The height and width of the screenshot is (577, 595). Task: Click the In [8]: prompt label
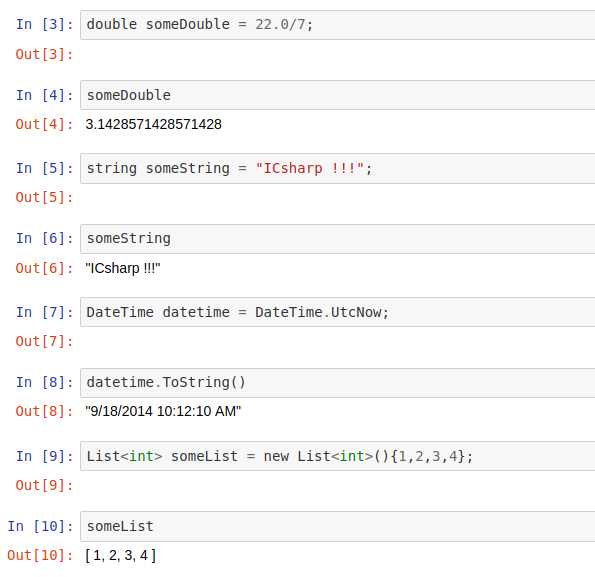click(44, 382)
